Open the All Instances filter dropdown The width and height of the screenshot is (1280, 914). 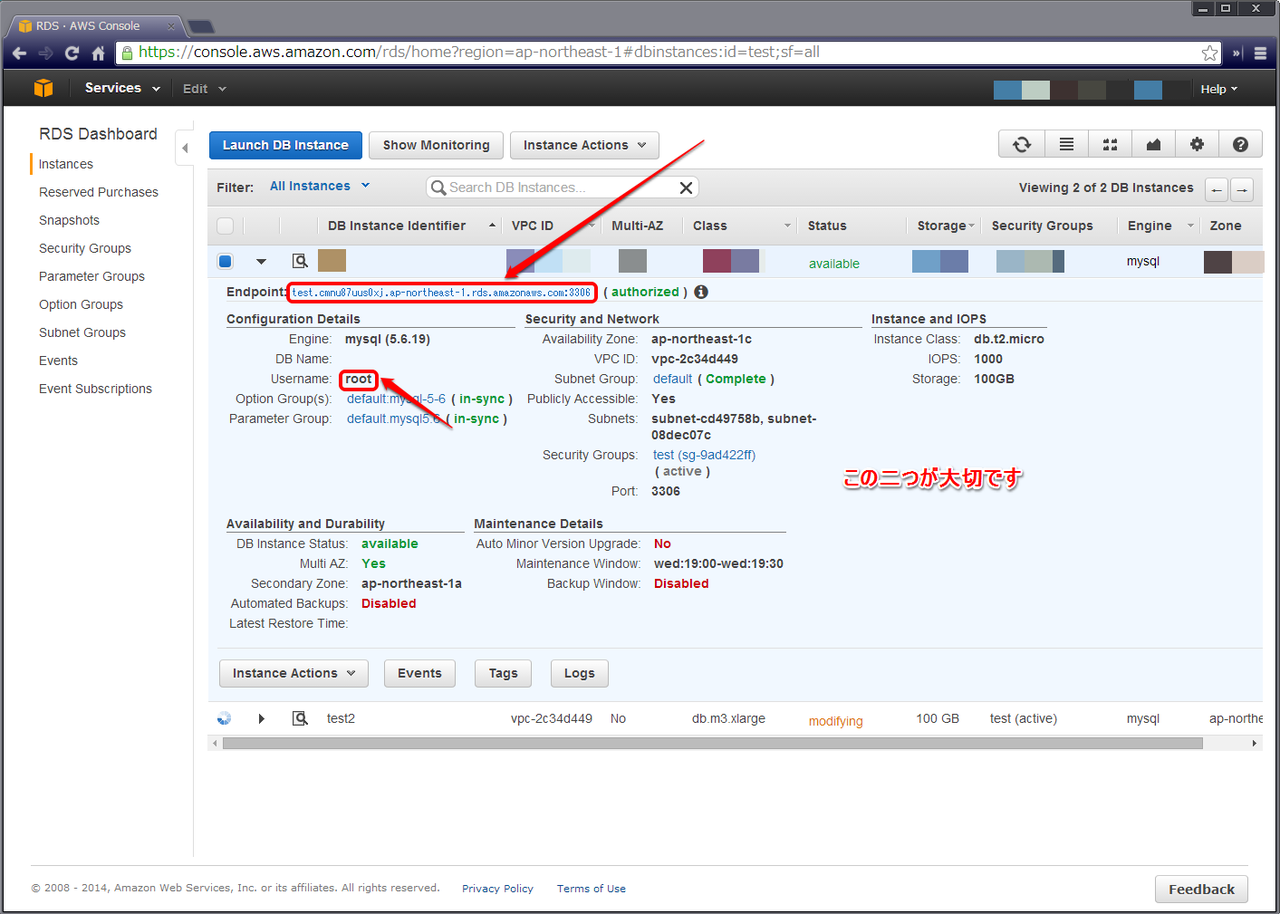point(320,186)
